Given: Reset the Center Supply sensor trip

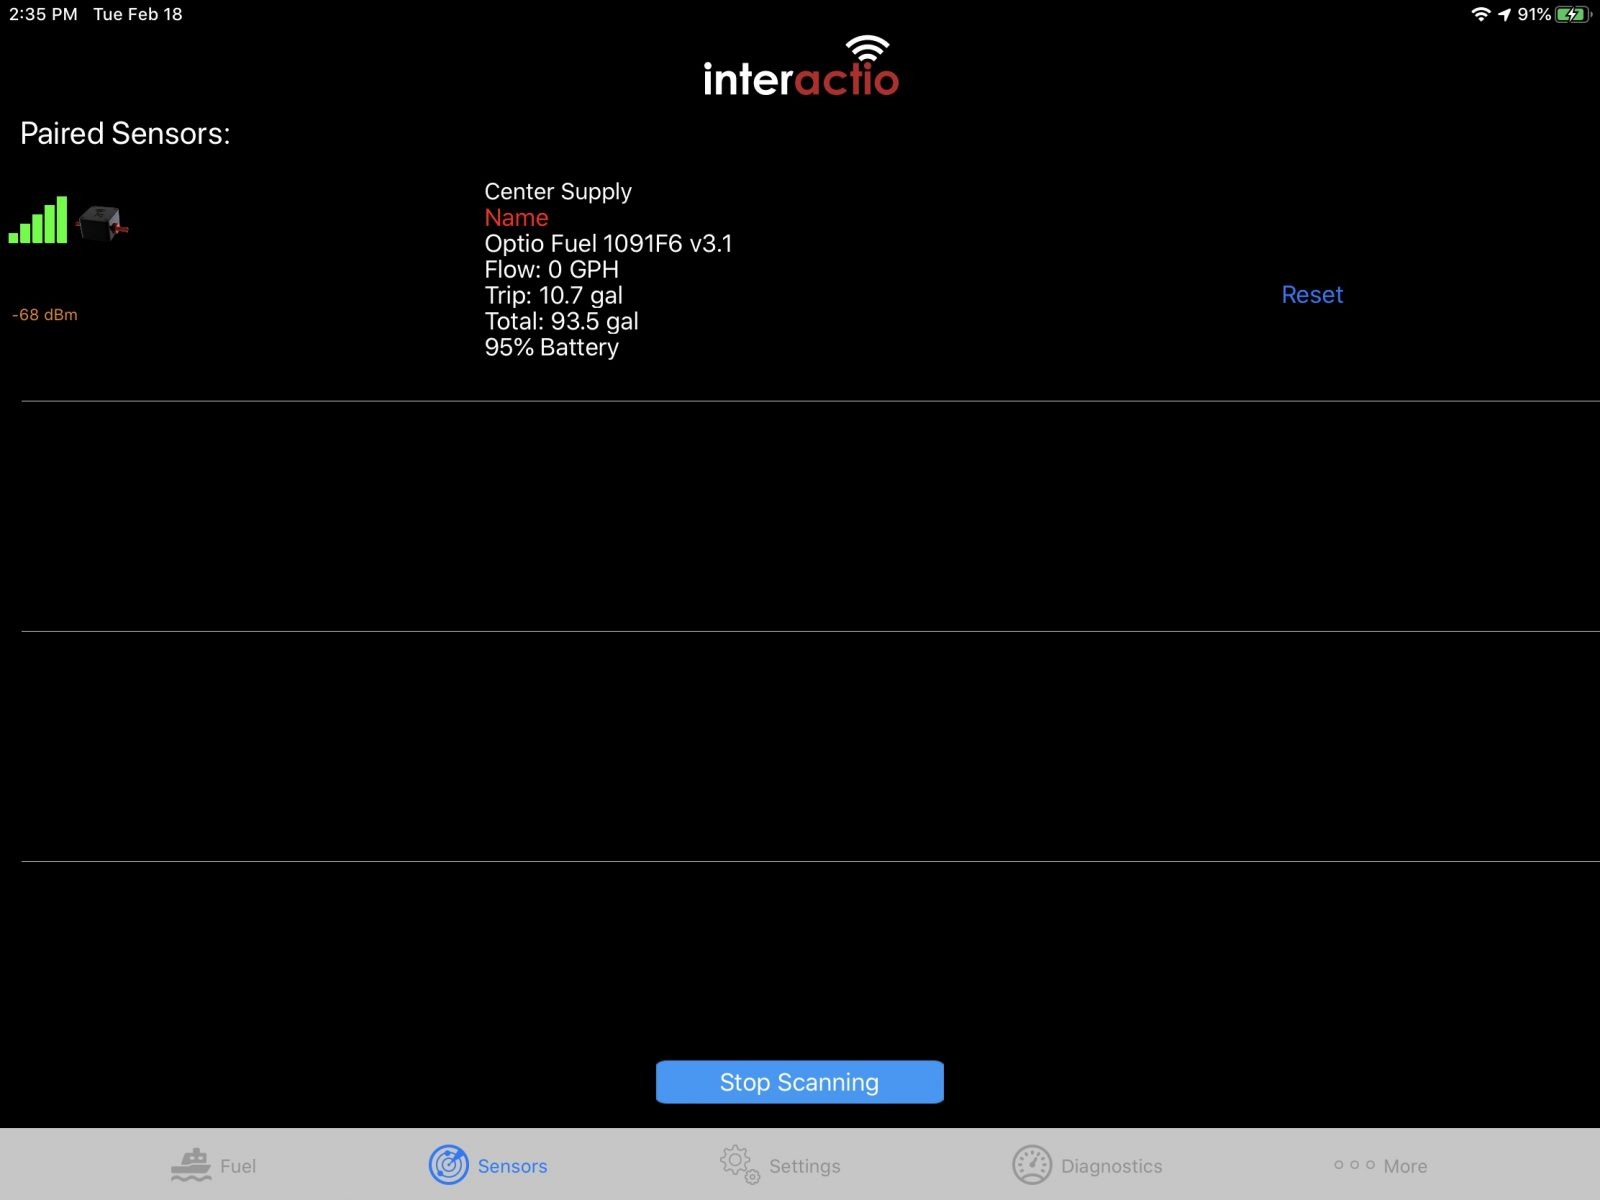Looking at the screenshot, I should pyautogui.click(x=1312, y=295).
